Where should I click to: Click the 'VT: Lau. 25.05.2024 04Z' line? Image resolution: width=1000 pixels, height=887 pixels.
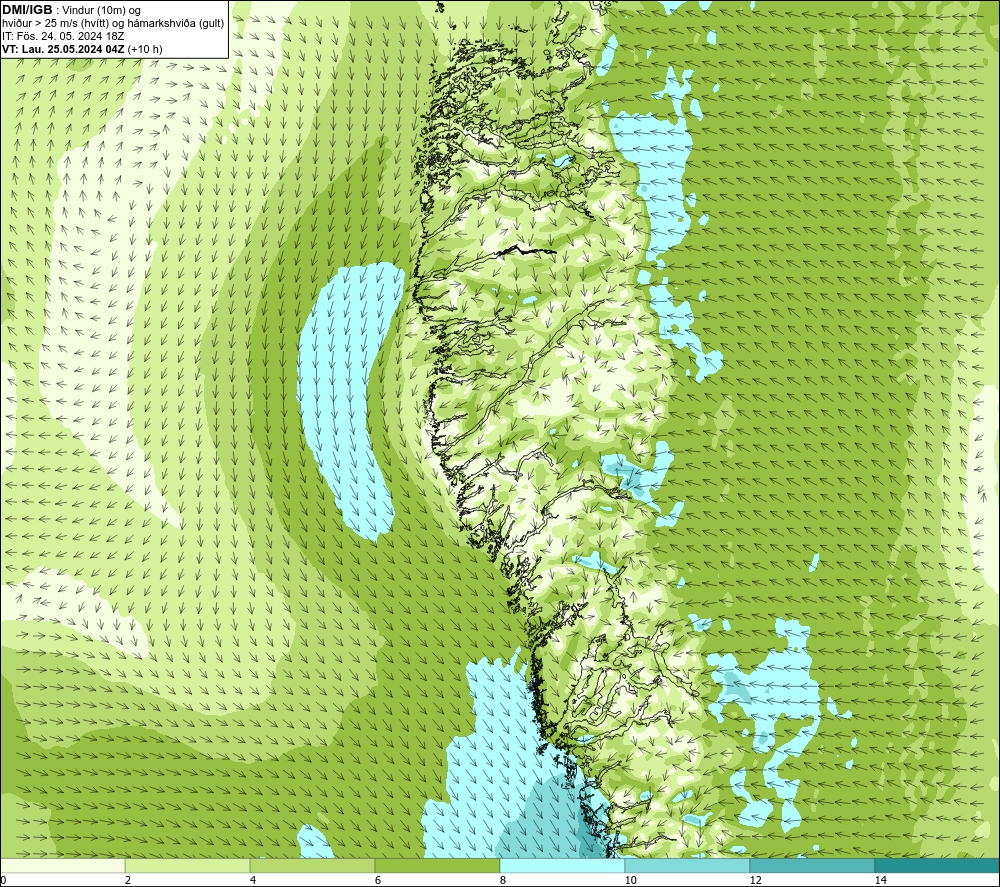(x=63, y=49)
